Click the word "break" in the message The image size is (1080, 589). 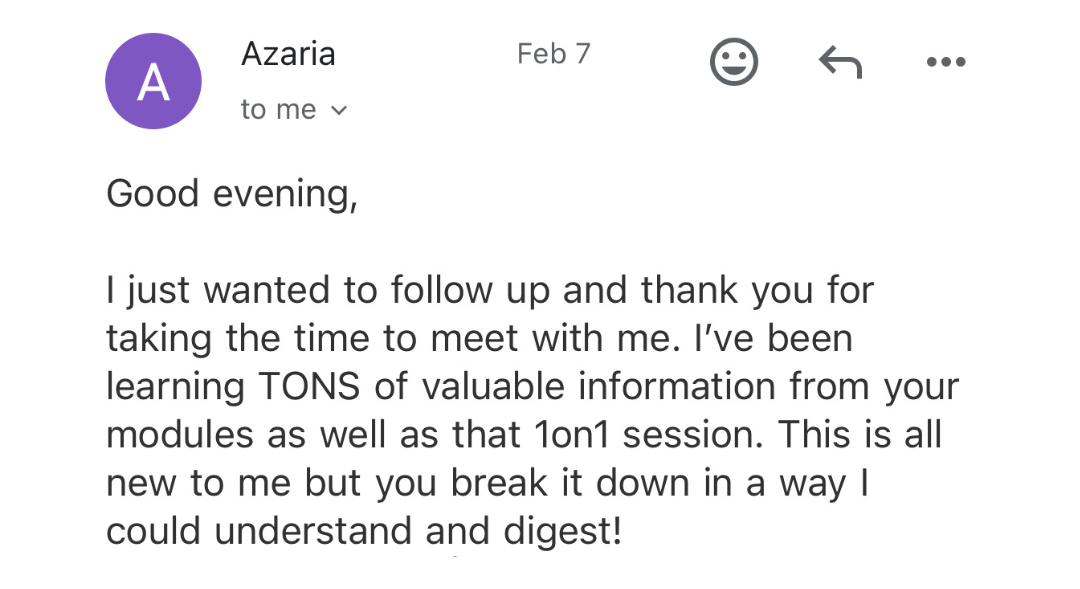click(499, 483)
